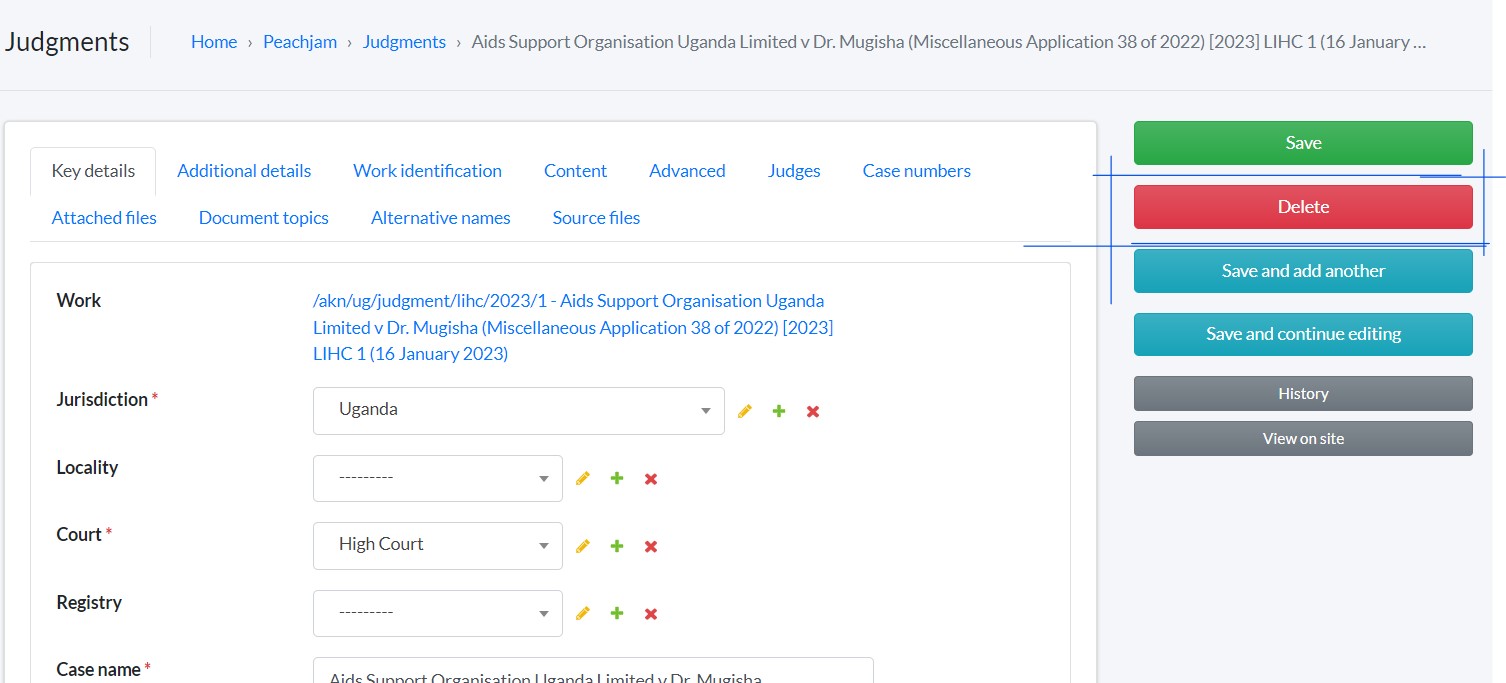Viewport: 1506px width, 683px height.
Task: Click into the Case name text field
Action: click(593, 671)
